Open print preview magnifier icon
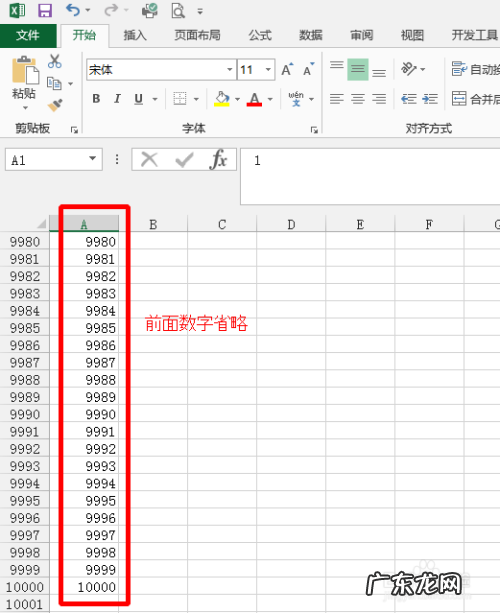The image size is (500, 613). [x=178, y=11]
